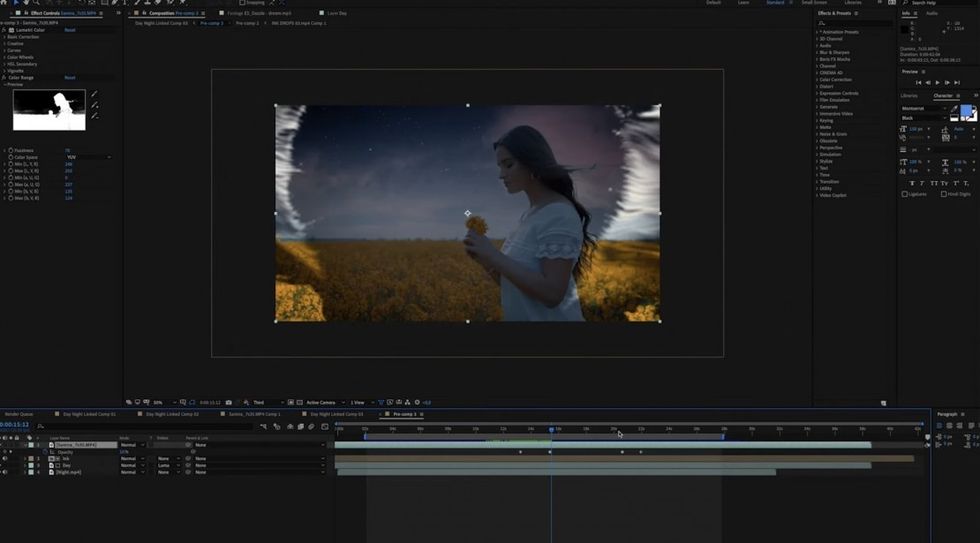
Task: Select the Zoom tool in the toolbar
Action: point(36,2)
